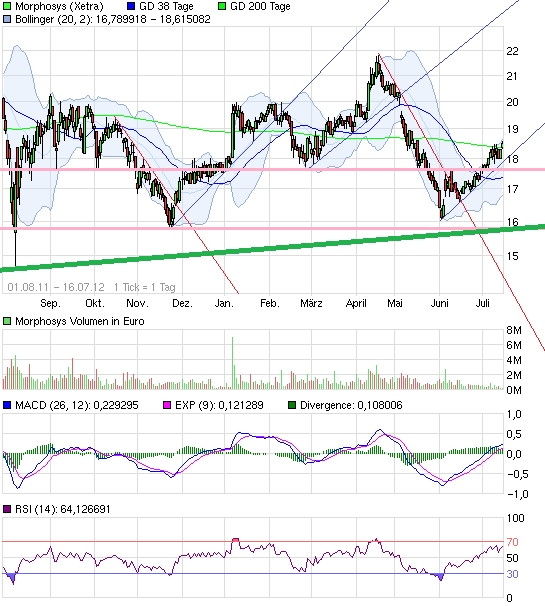Click the 'Jan.' month label

click(x=224, y=303)
